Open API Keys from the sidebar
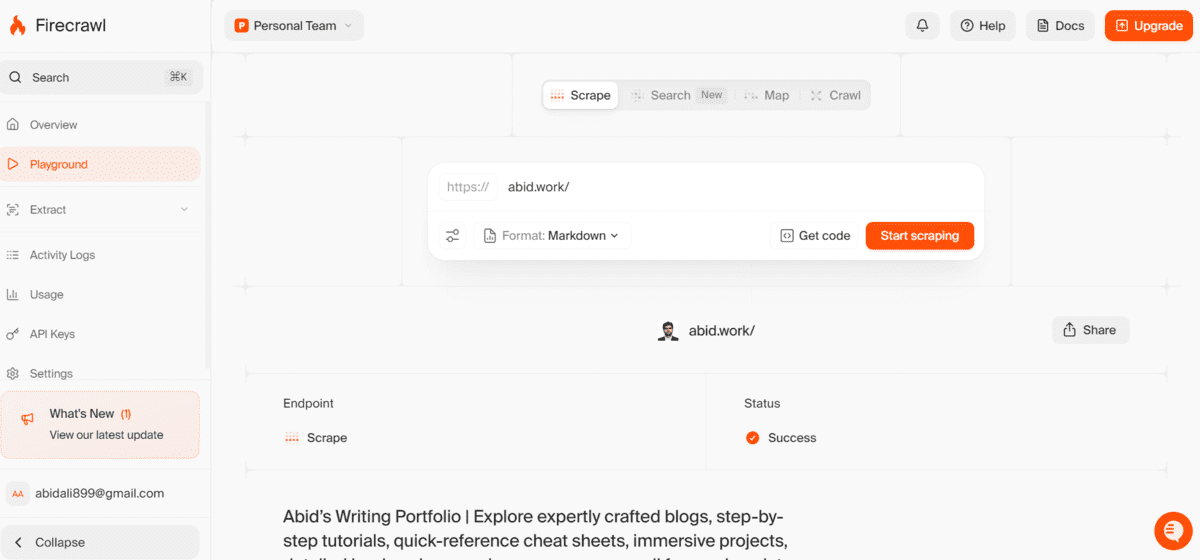 tap(52, 334)
